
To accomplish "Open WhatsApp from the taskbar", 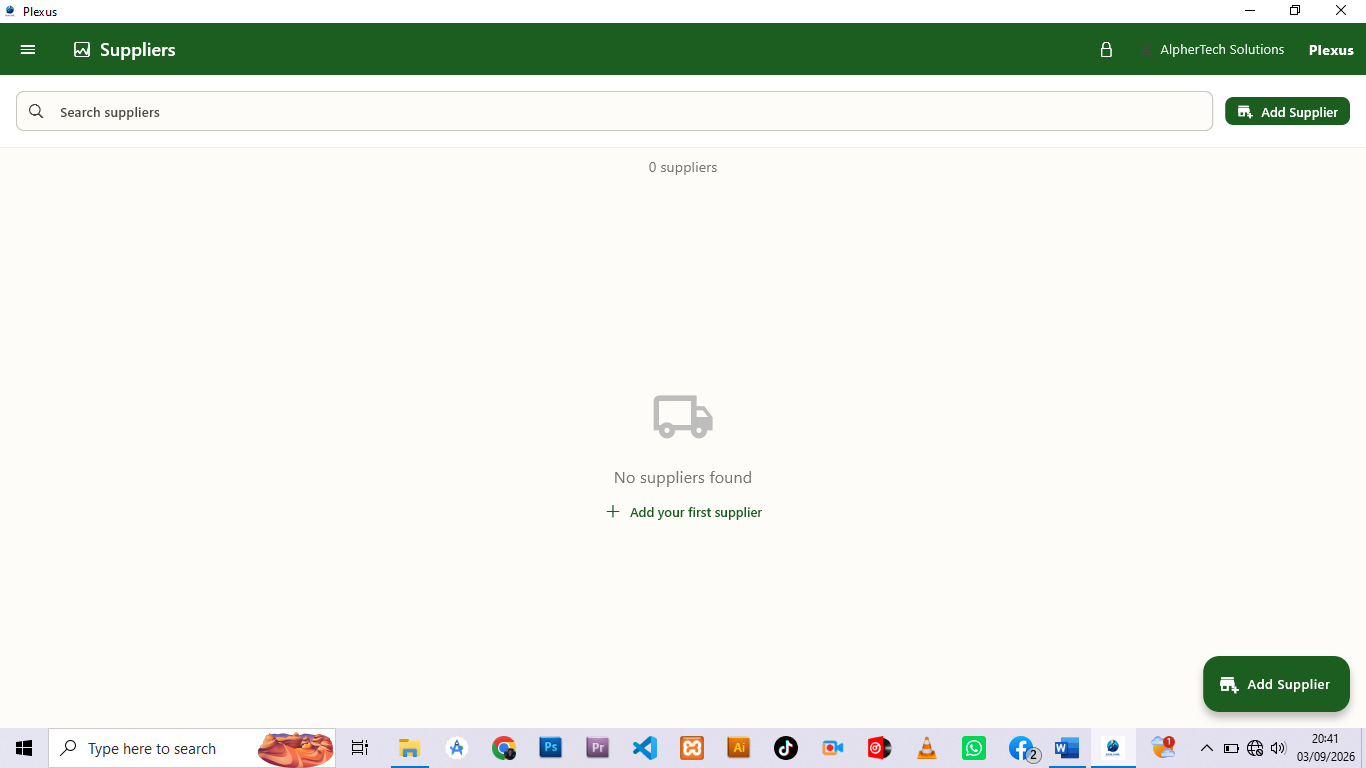I will coord(974,748).
